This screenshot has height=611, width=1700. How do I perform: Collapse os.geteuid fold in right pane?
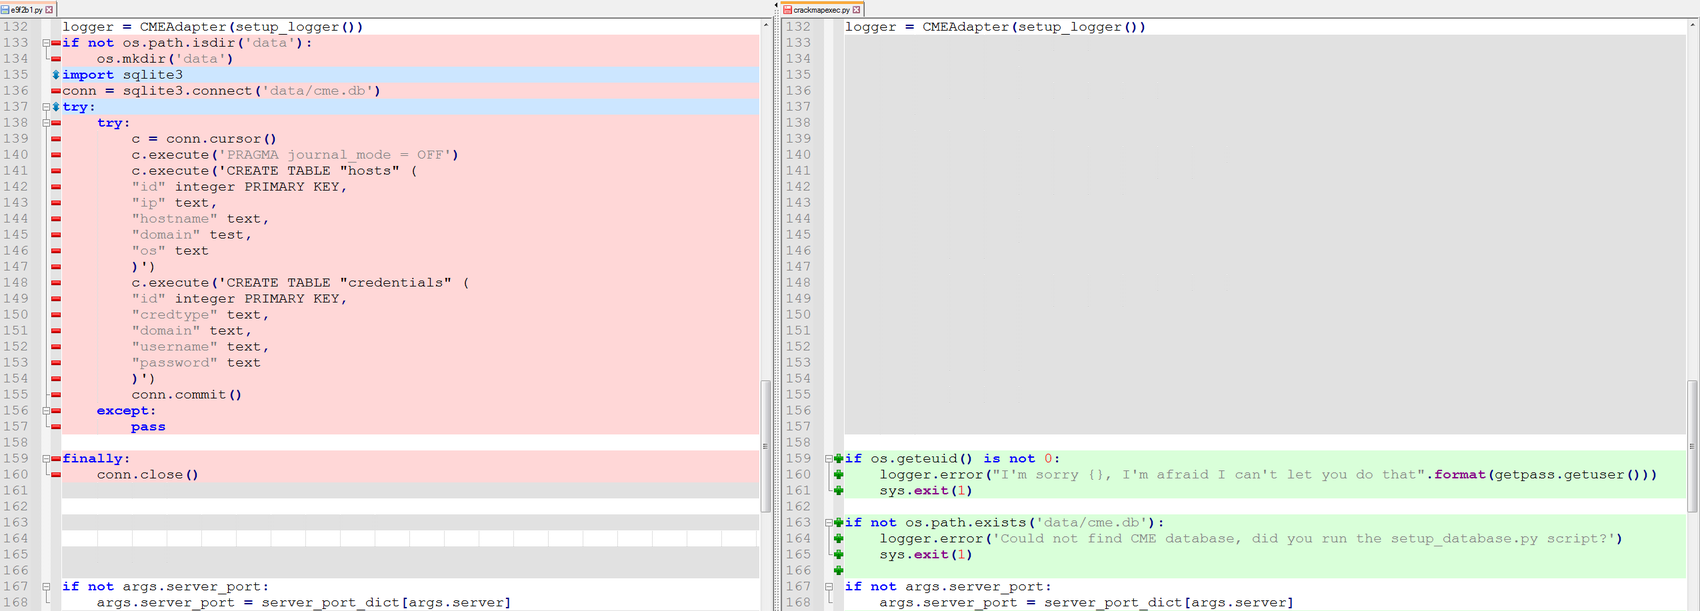pyautogui.click(x=829, y=459)
